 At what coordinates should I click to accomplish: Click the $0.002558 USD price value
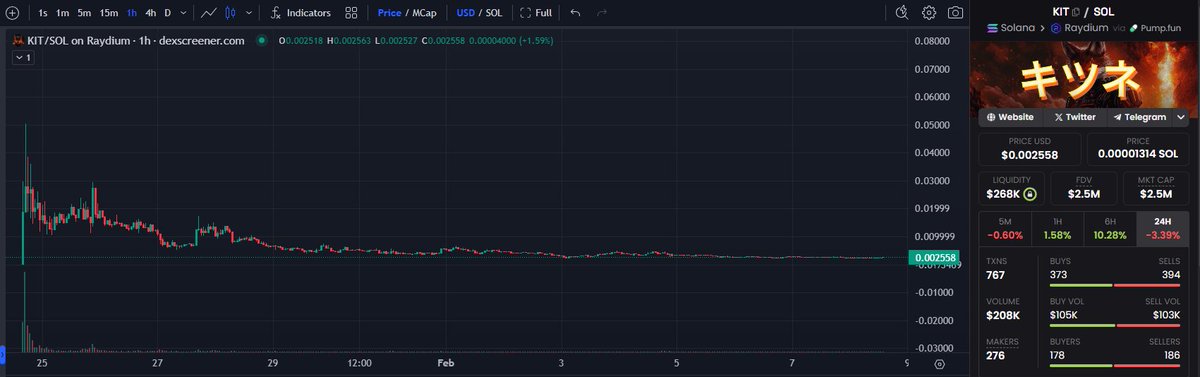(x=1030, y=155)
